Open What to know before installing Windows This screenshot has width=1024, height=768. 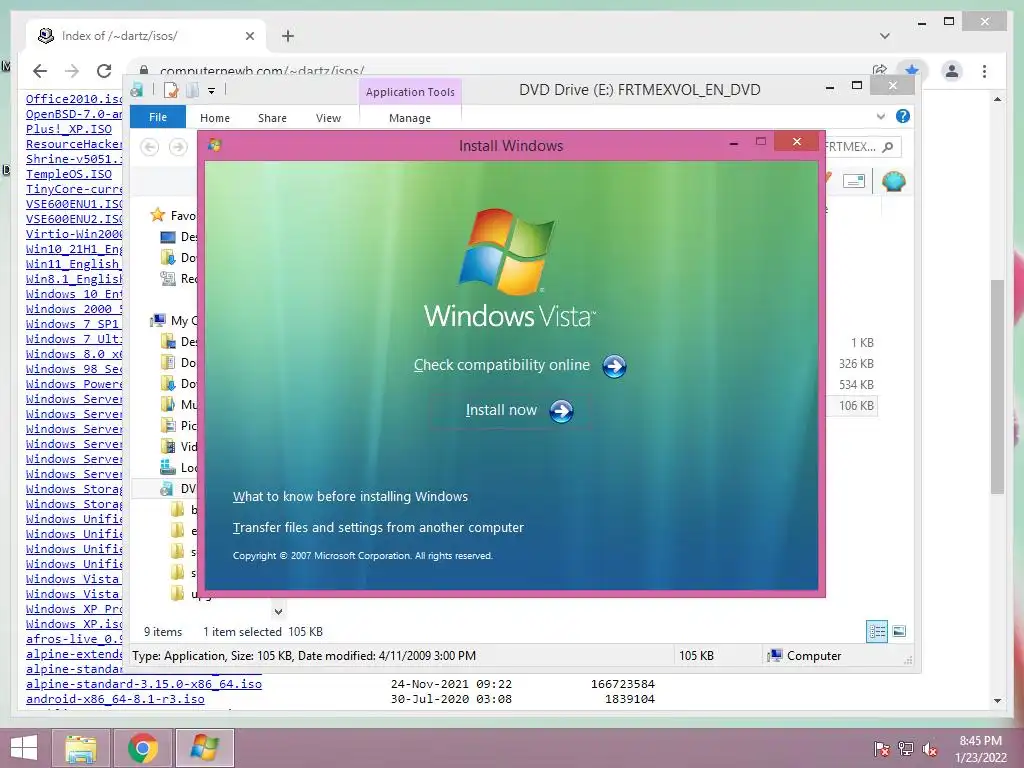(350, 496)
